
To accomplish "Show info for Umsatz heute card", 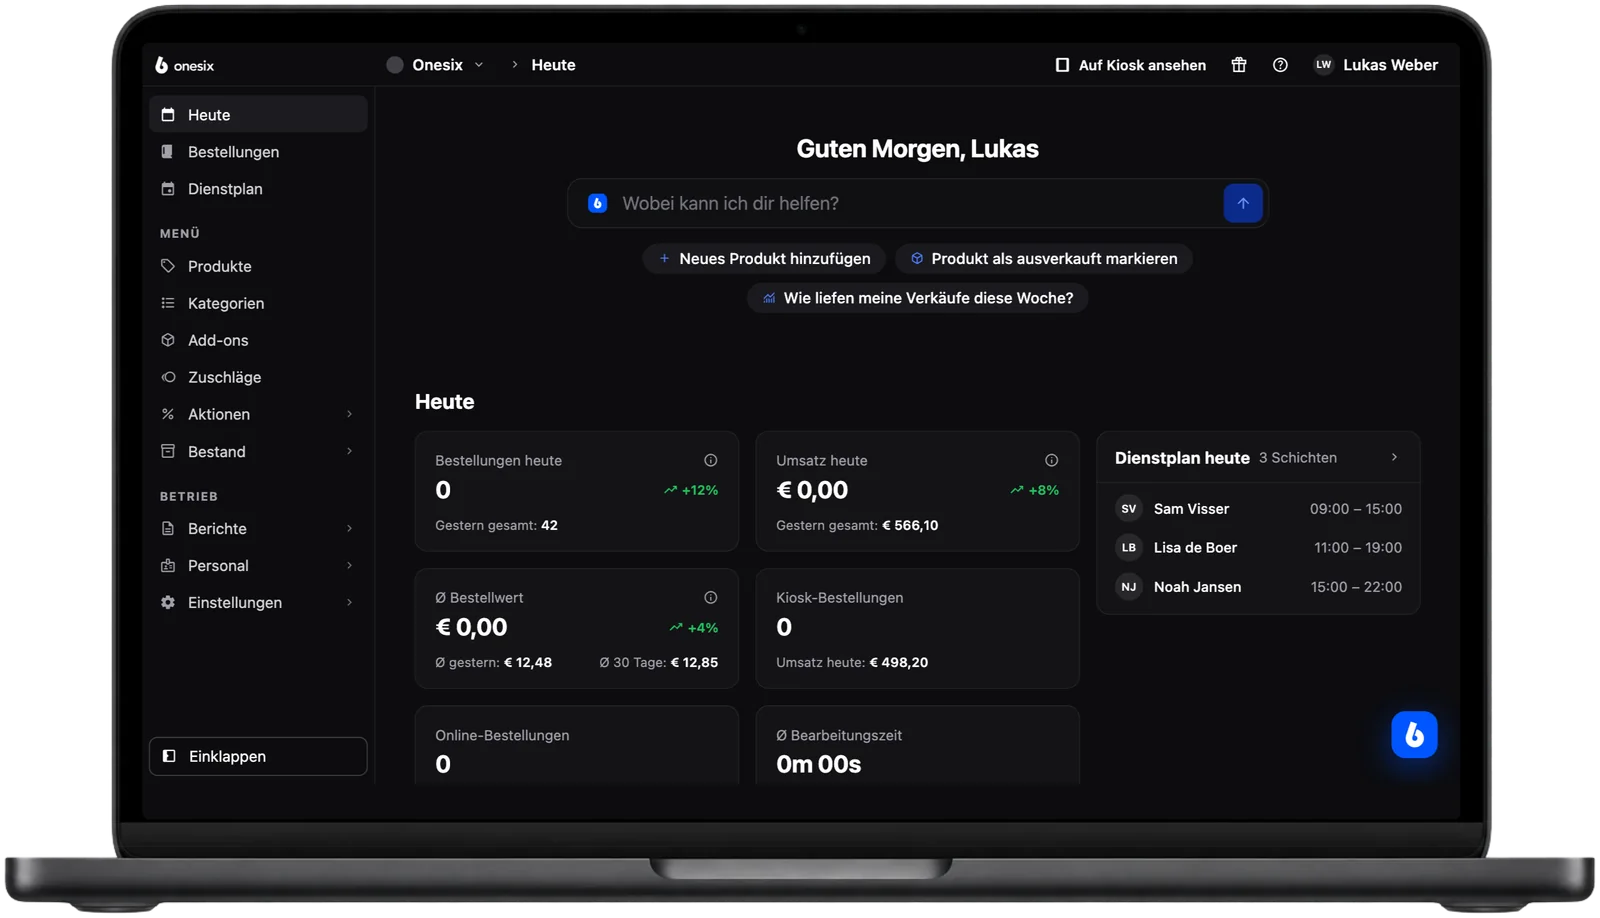I will click(1051, 460).
